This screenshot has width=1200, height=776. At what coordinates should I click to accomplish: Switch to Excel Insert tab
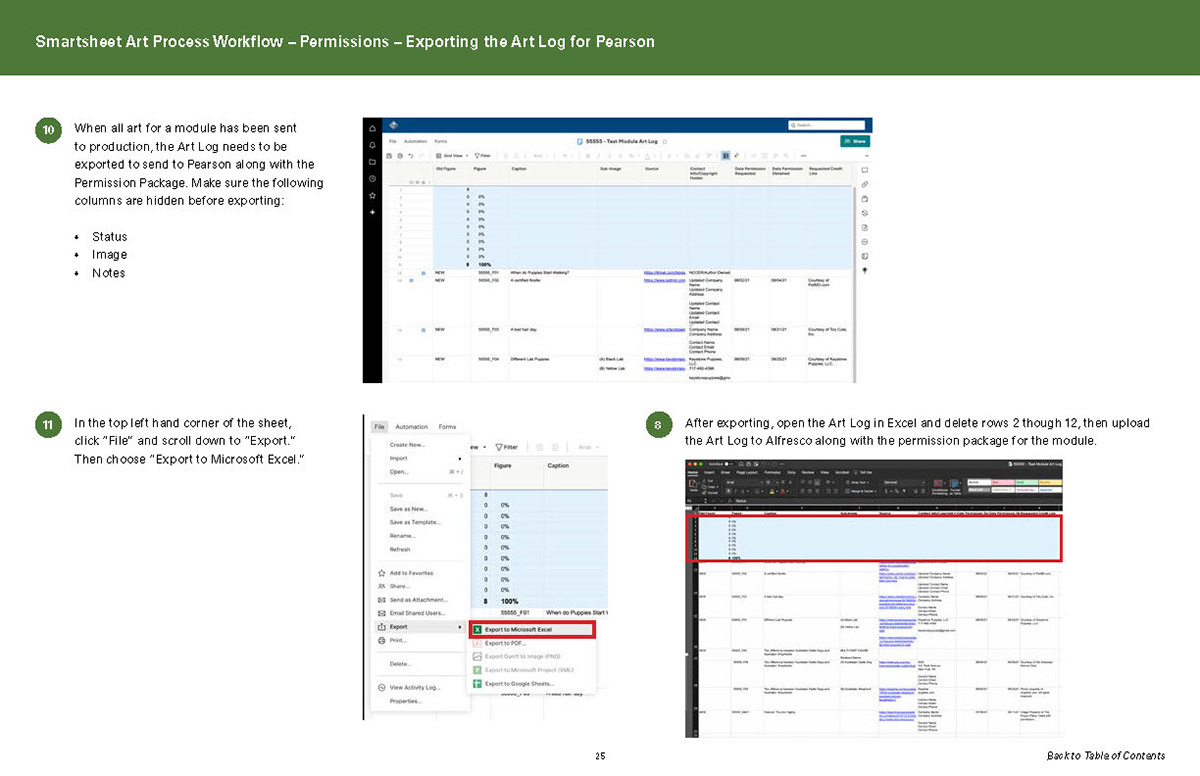pos(709,472)
